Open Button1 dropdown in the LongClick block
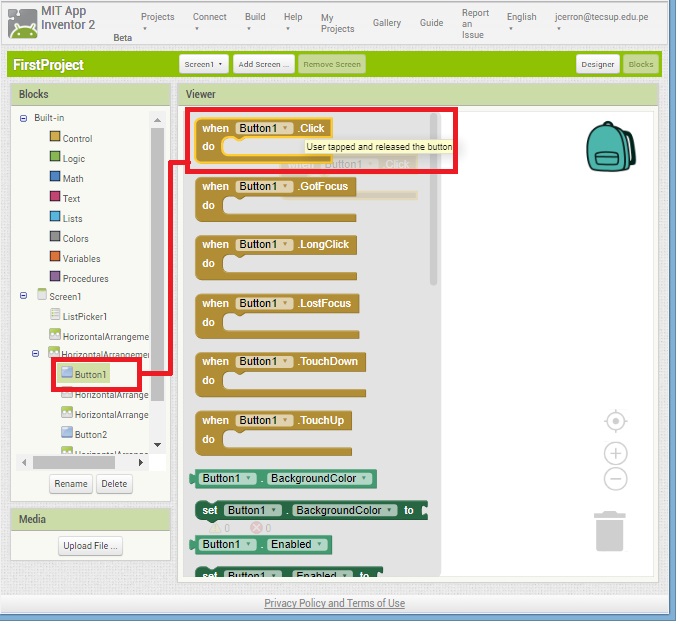 (264, 245)
